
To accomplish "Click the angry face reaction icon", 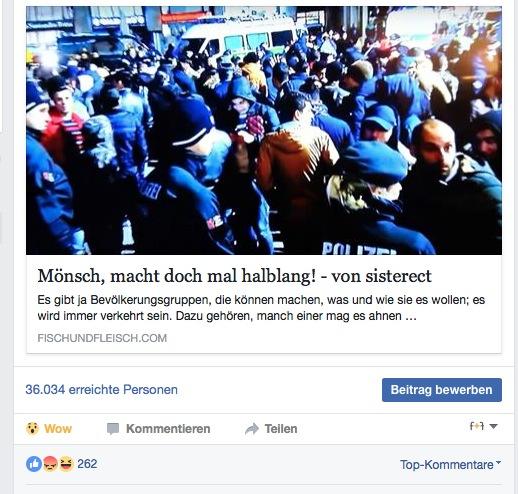I will [50, 464].
